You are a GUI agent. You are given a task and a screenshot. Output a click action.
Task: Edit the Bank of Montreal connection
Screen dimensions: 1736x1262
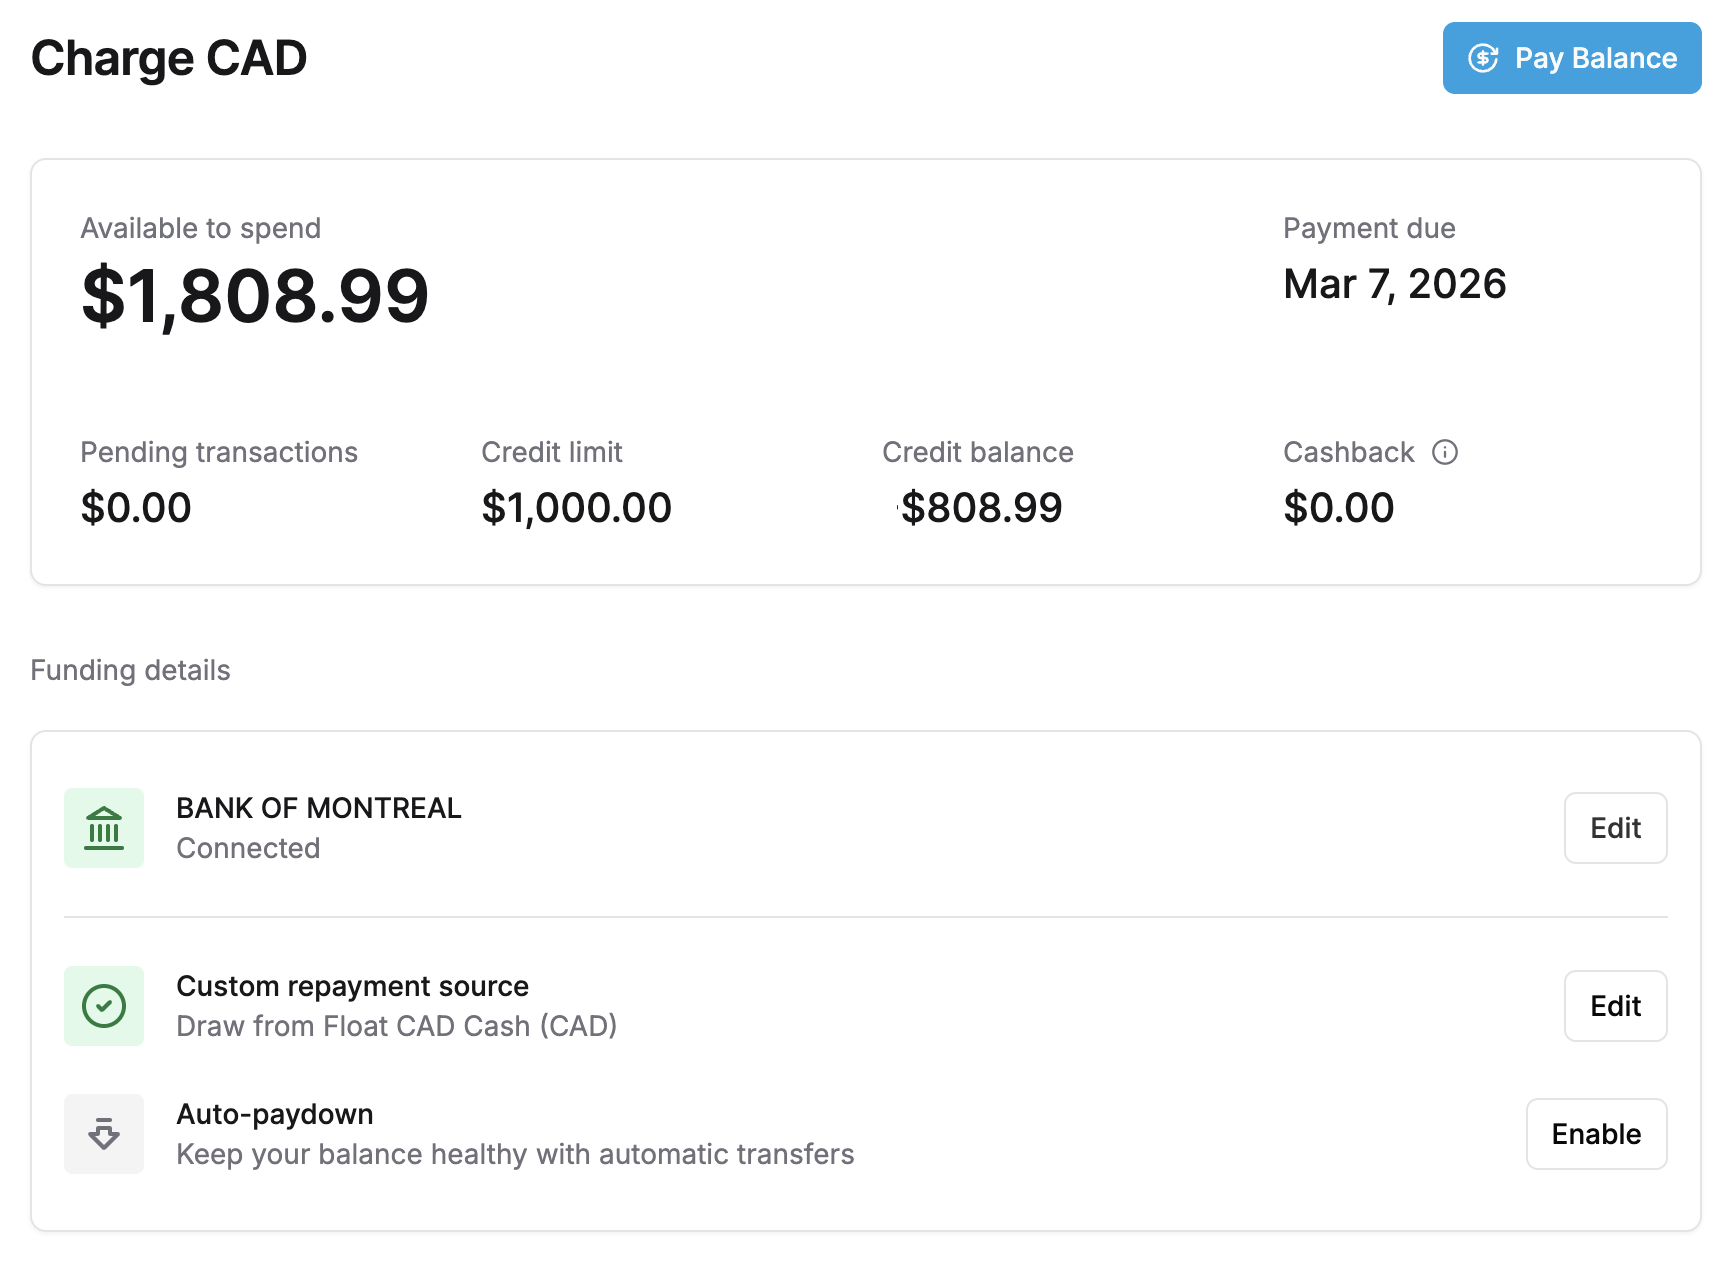point(1615,828)
